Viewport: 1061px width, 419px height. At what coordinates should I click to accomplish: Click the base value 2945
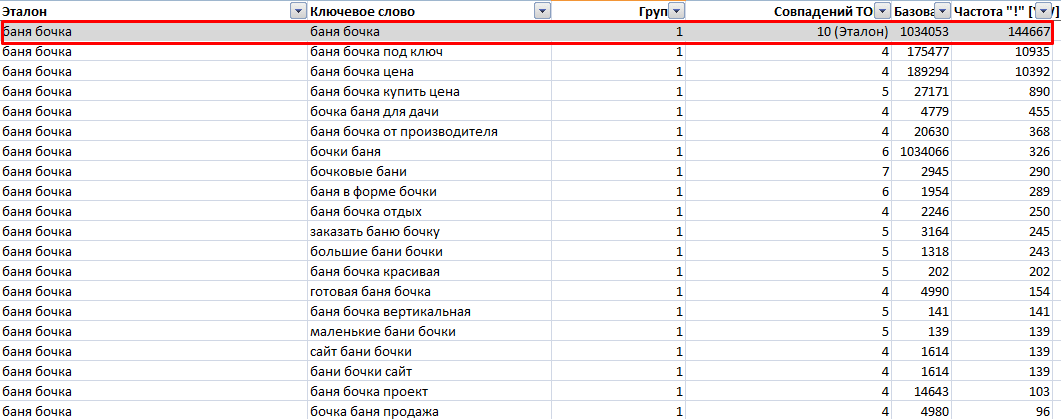click(935, 172)
